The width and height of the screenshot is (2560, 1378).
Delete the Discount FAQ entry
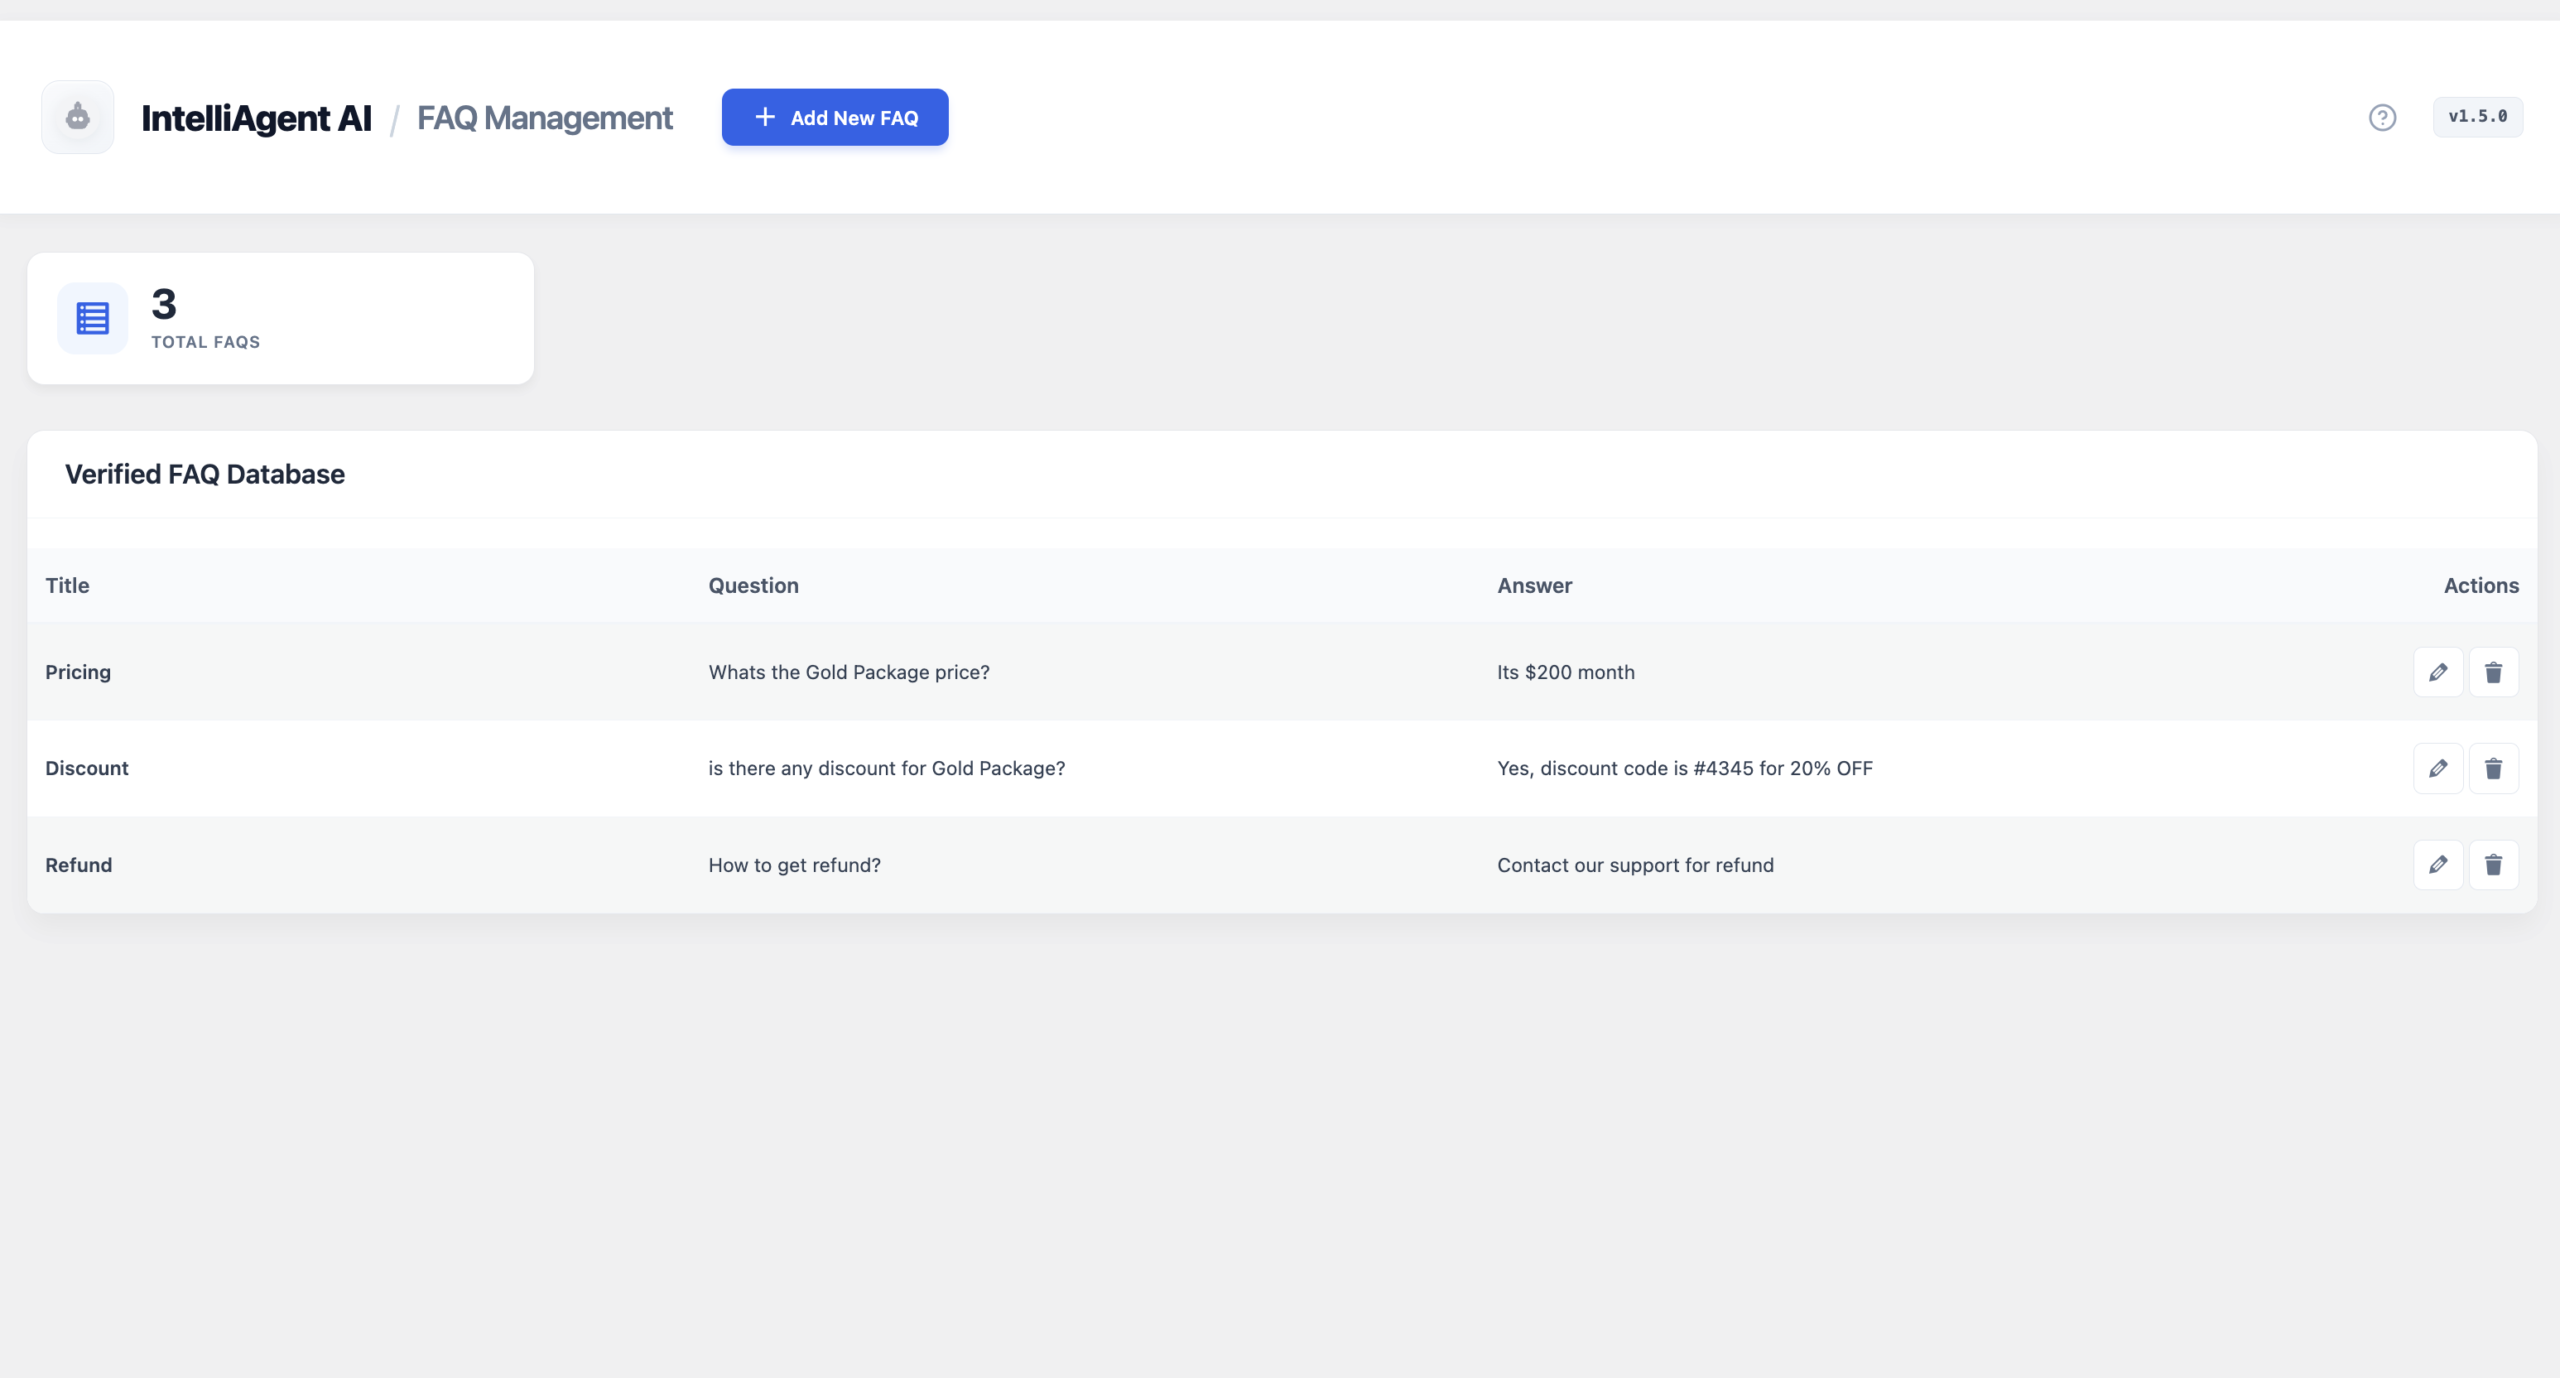[x=2493, y=768]
